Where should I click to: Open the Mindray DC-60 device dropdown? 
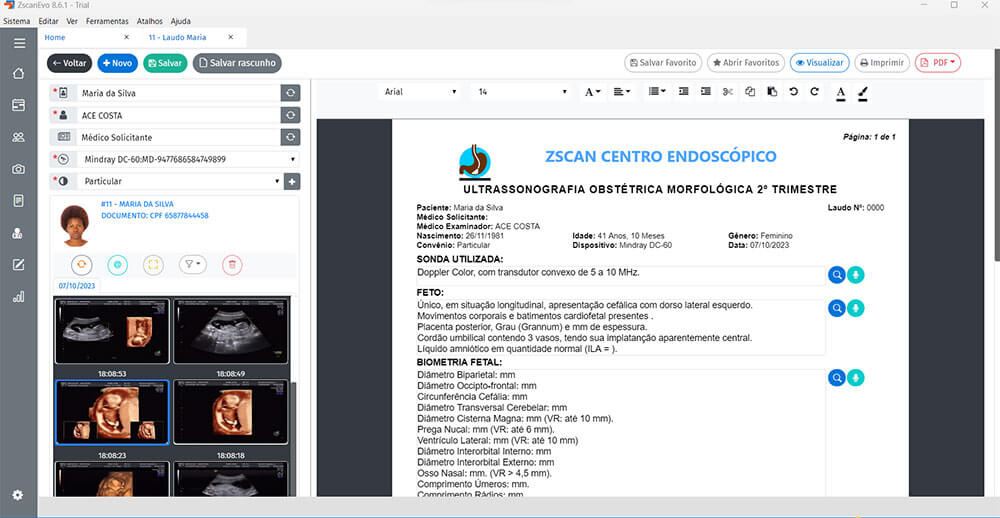189,159
